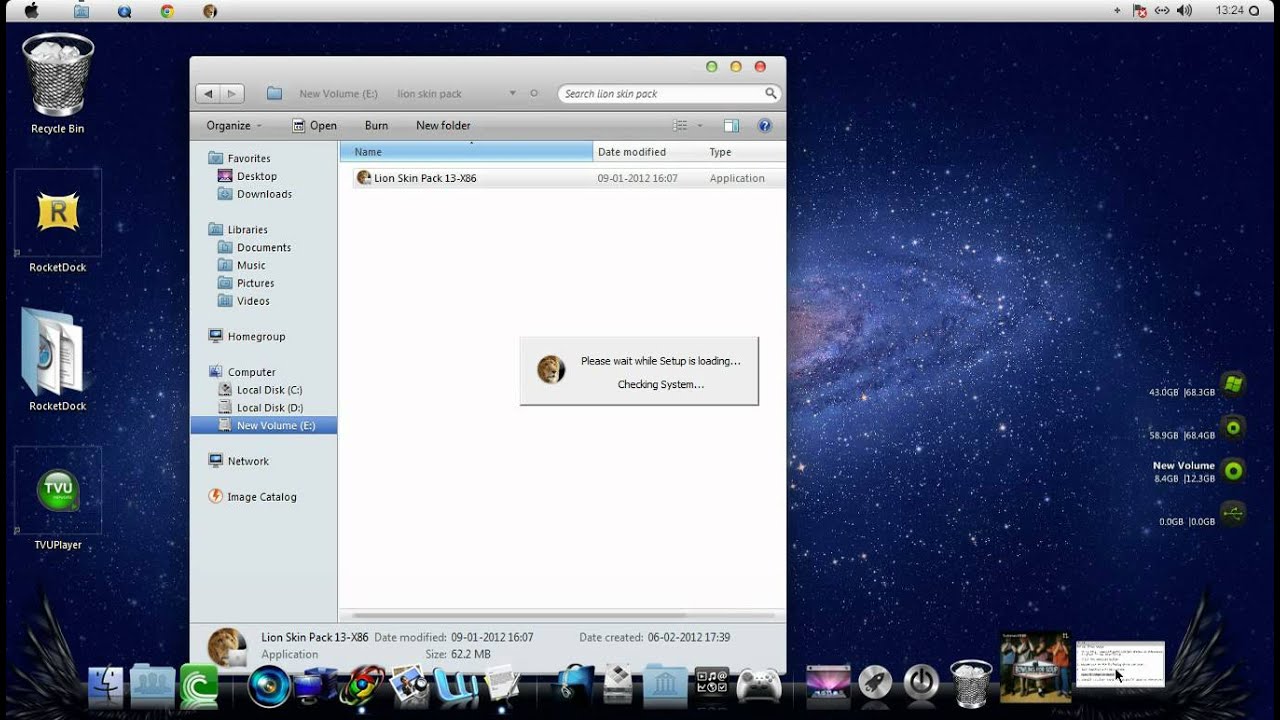Click the library building folder in the dock
Viewport: 1280px width, 720px height.
[666, 684]
